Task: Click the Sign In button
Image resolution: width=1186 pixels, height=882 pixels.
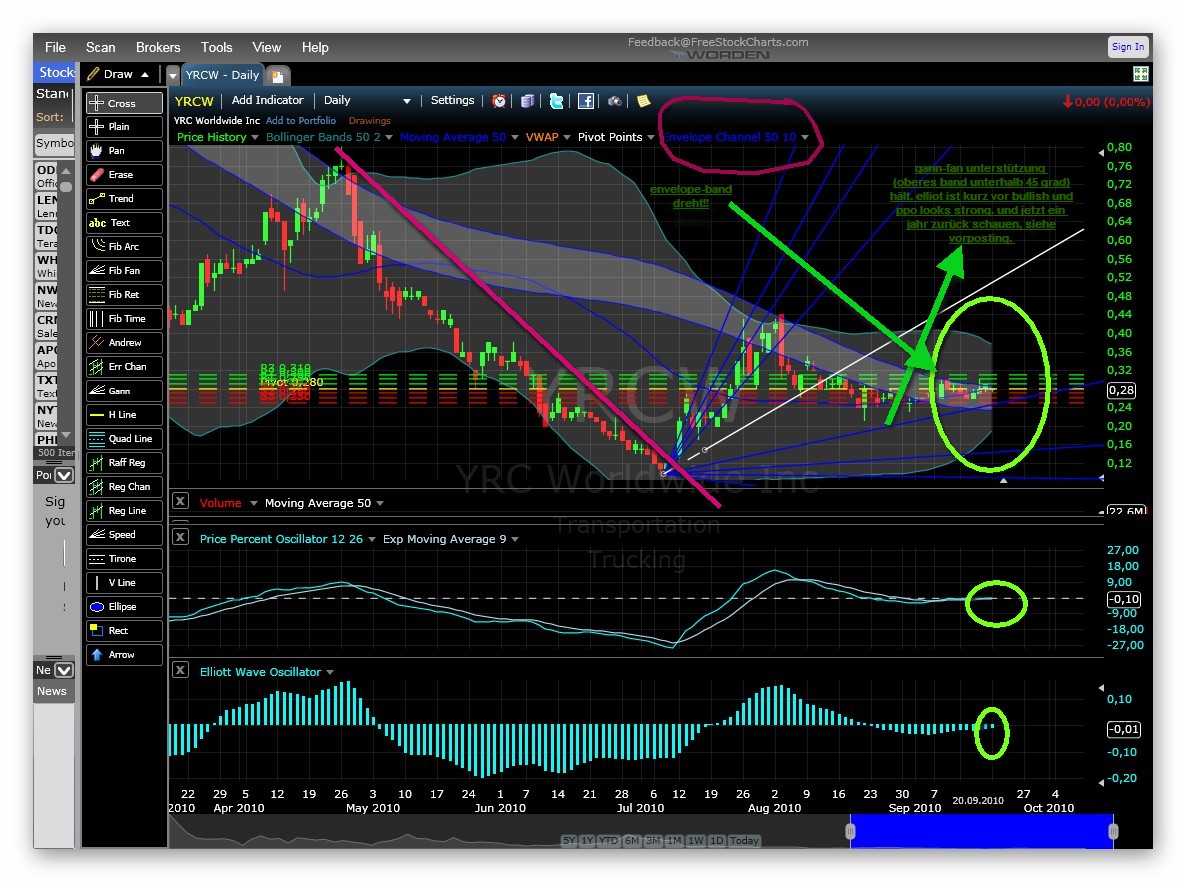Action: tap(1128, 46)
